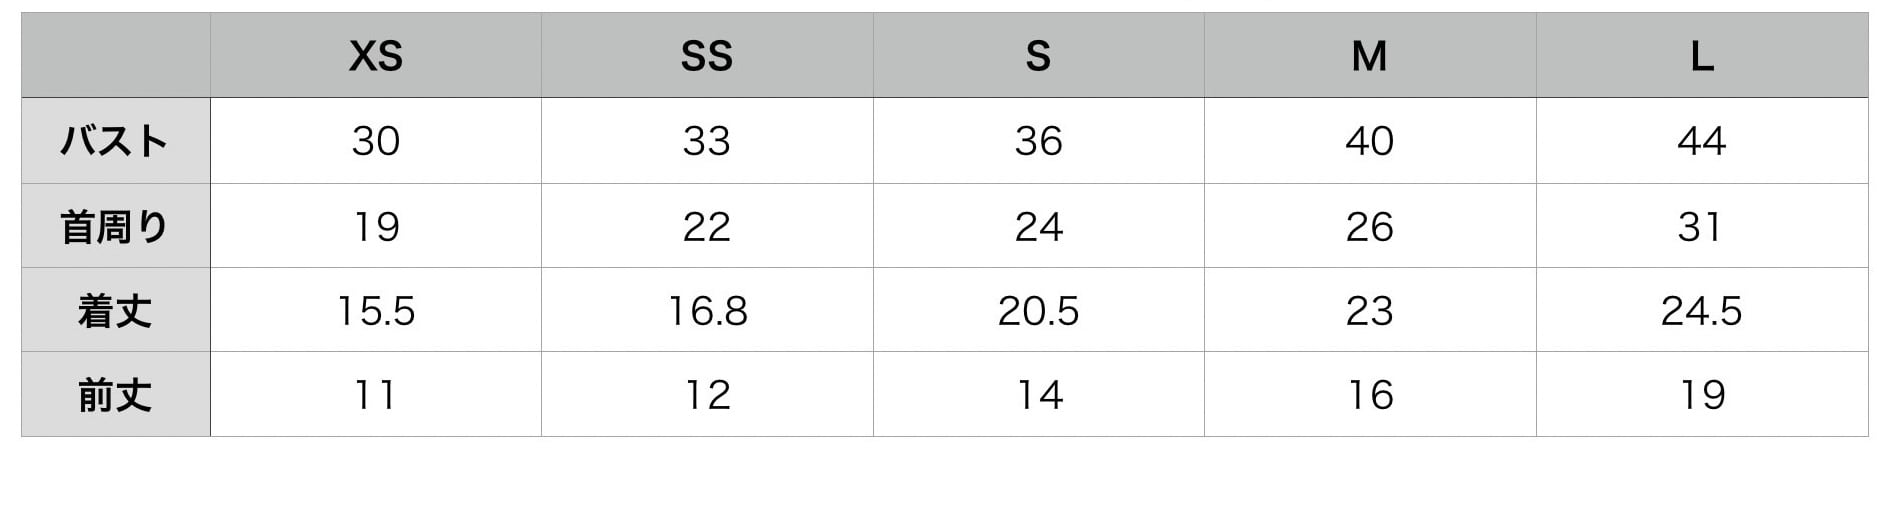Image resolution: width=1877 pixels, height=529 pixels.
Task: Click the S size column header
Action: click(x=1038, y=56)
